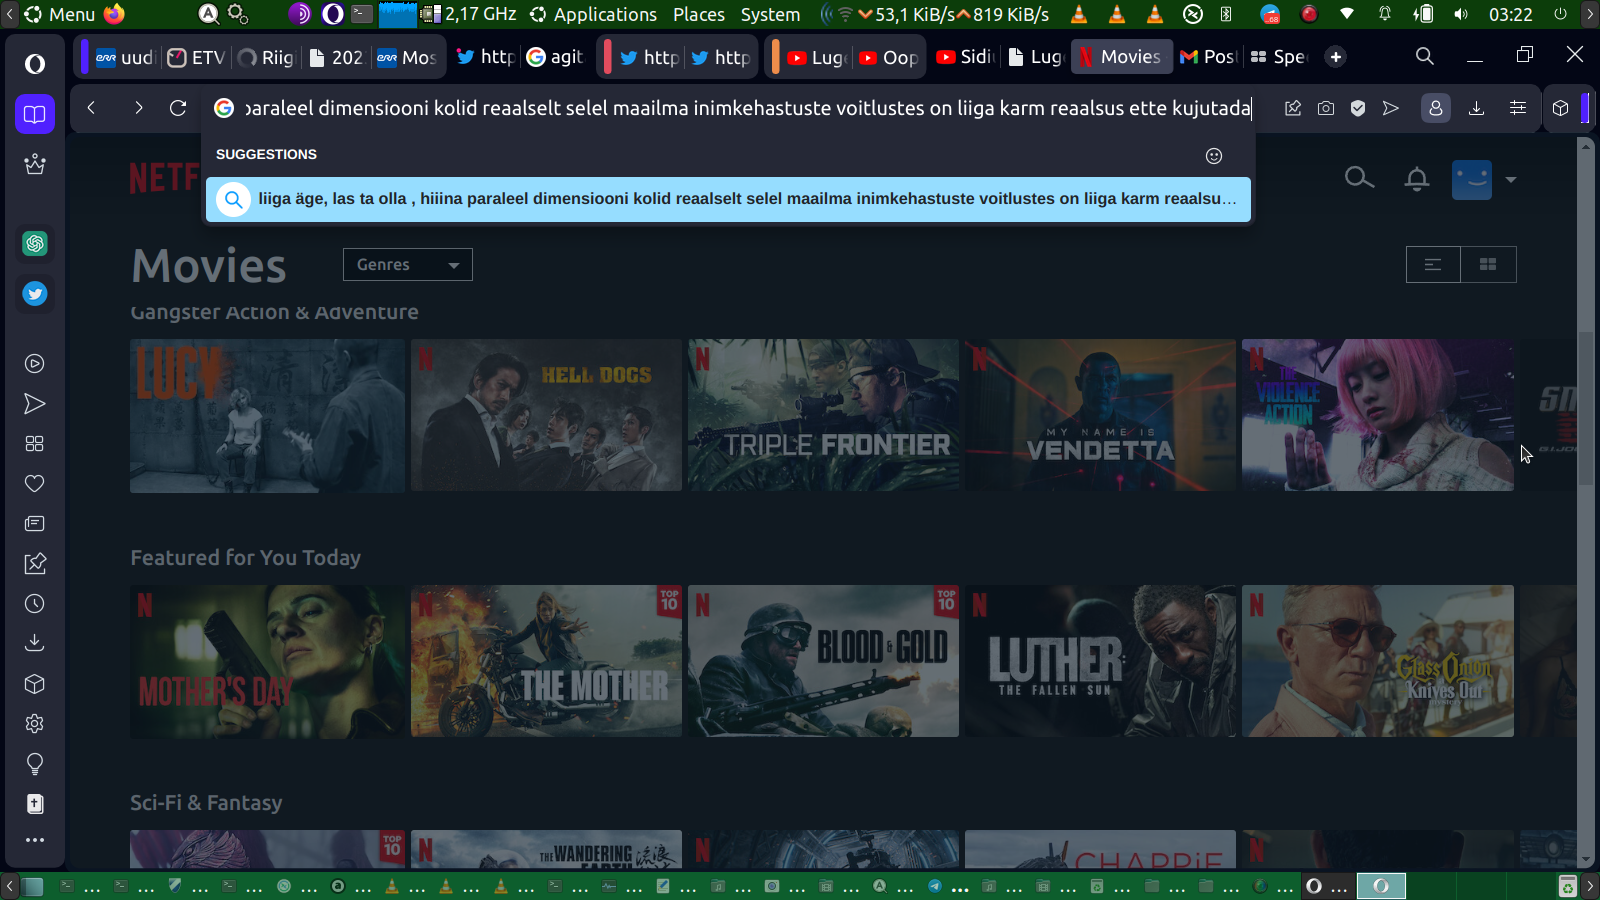Open the privacy protection shield icon

1358,108
